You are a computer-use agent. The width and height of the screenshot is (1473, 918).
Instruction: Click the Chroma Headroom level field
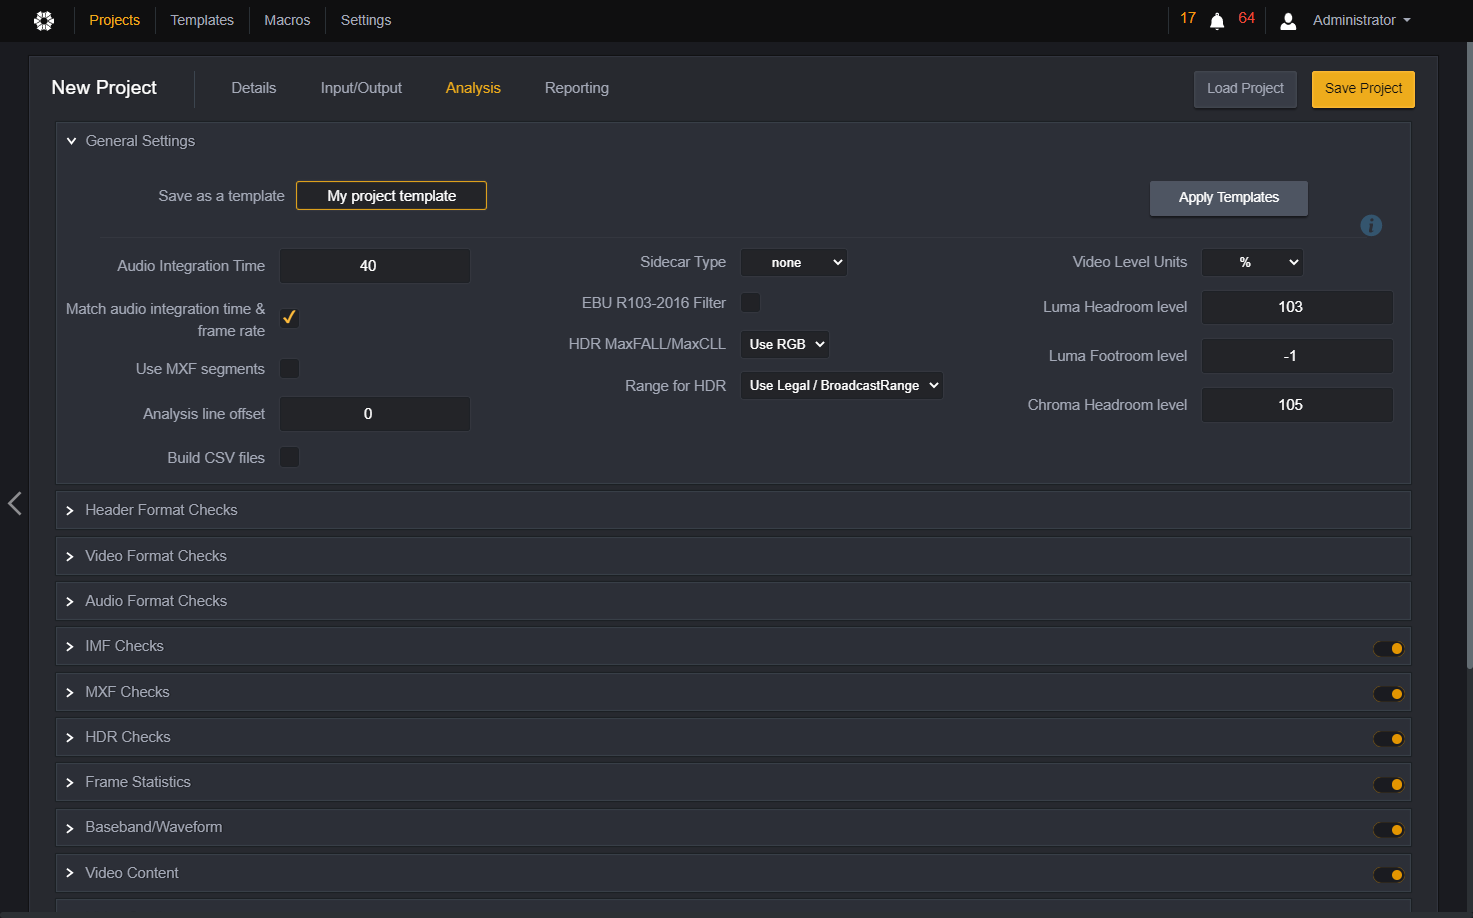(1297, 405)
